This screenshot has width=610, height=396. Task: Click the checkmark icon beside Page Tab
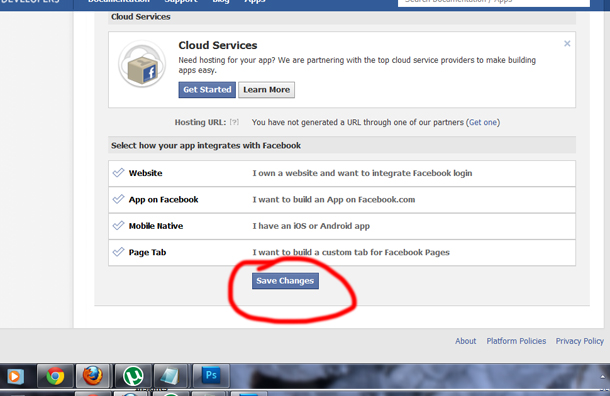118,252
